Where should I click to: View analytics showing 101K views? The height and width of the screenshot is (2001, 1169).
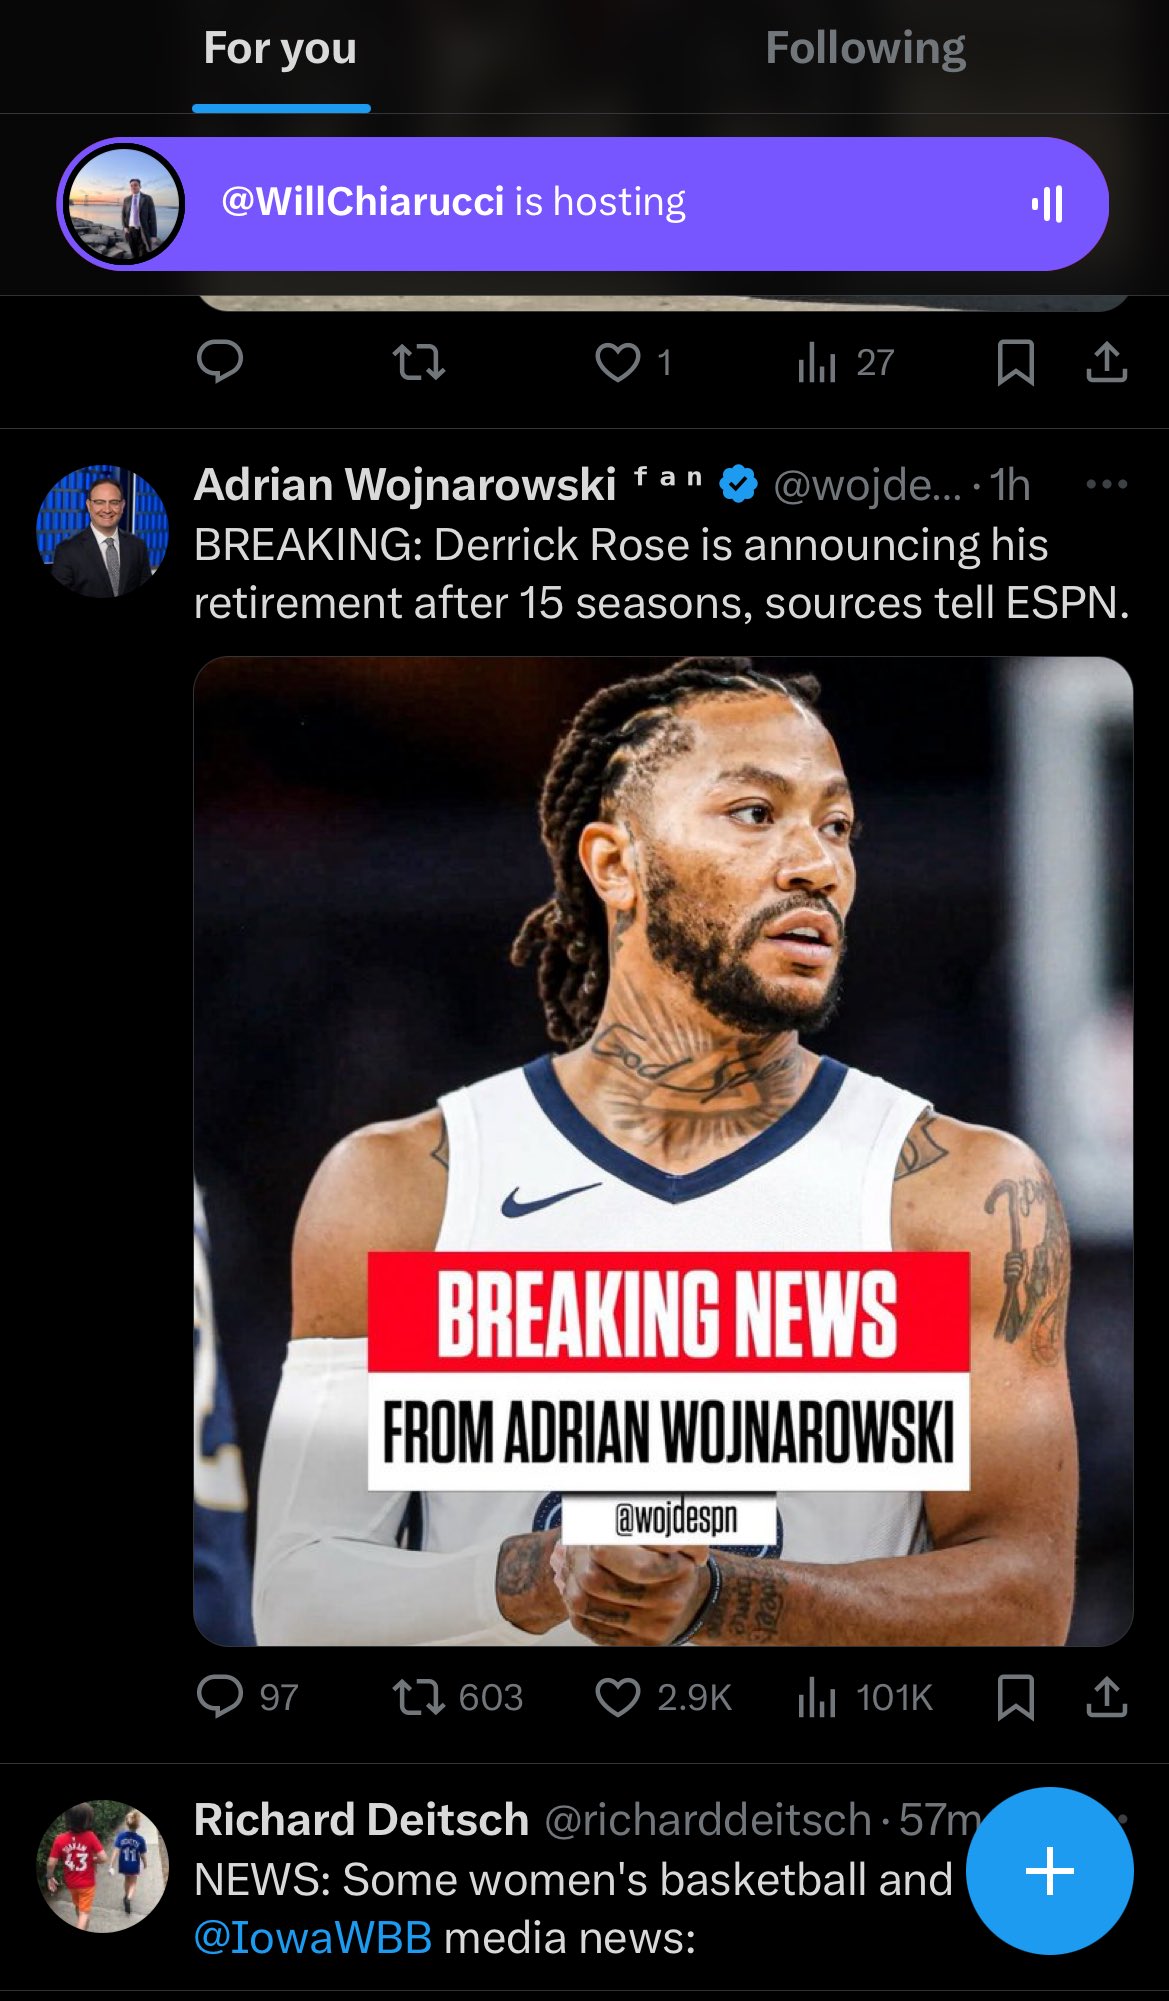pos(864,1697)
